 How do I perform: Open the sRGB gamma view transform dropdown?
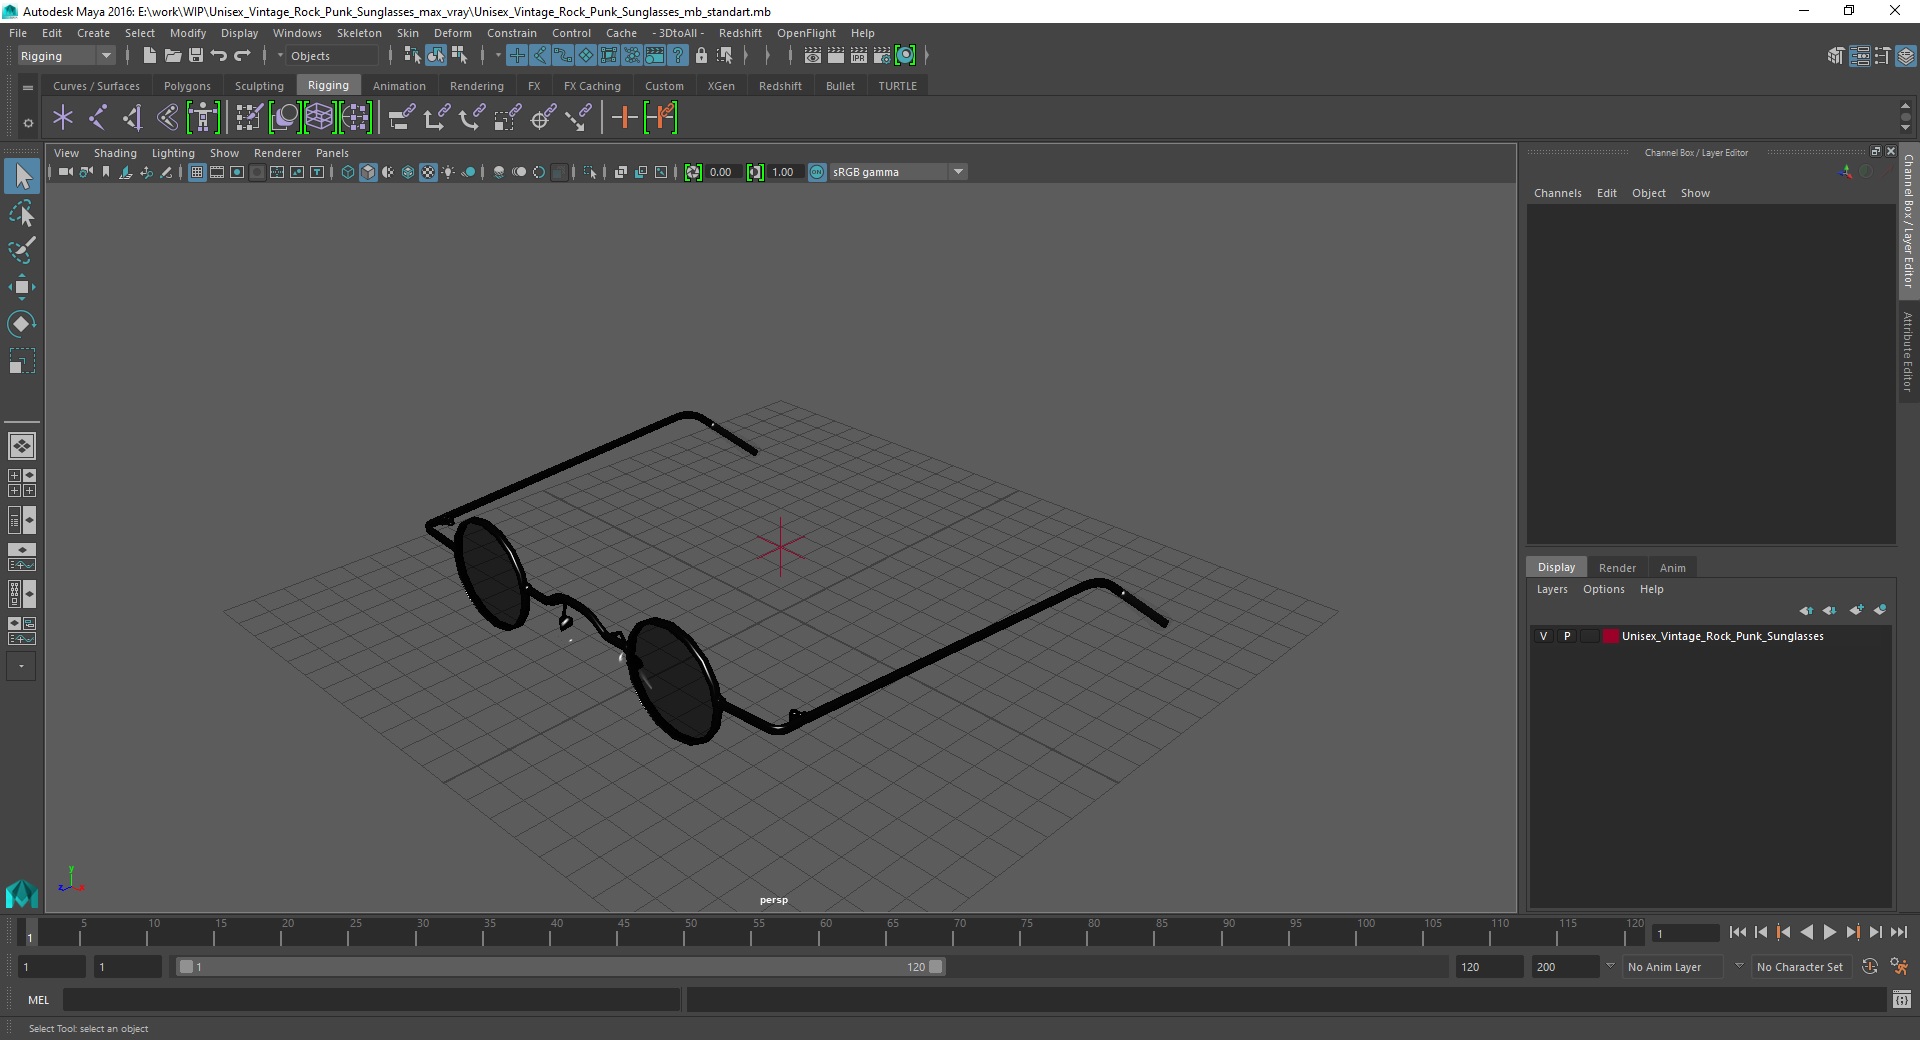[x=898, y=172]
